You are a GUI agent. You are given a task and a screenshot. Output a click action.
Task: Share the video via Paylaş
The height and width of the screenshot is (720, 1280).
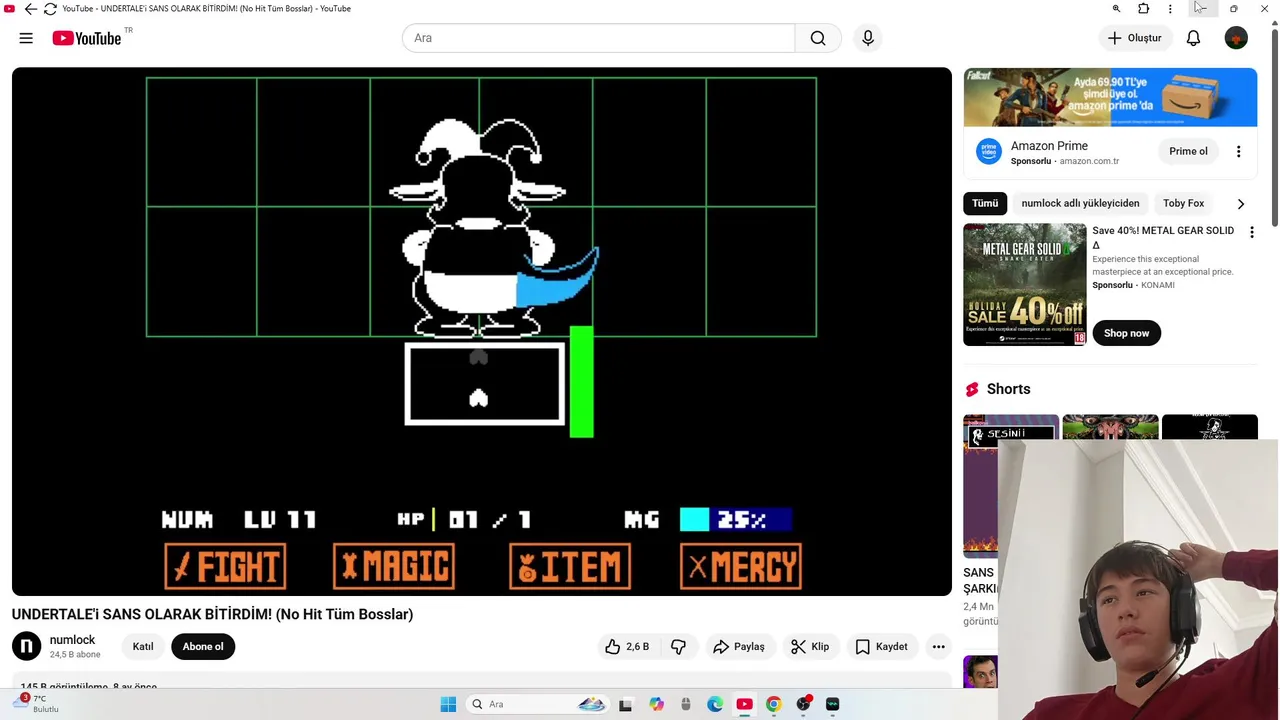click(x=738, y=647)
